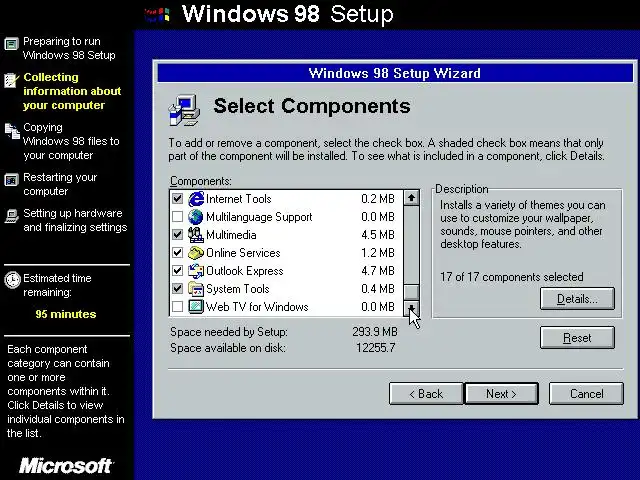Cancel the setup wizard

tap(586, 393)
